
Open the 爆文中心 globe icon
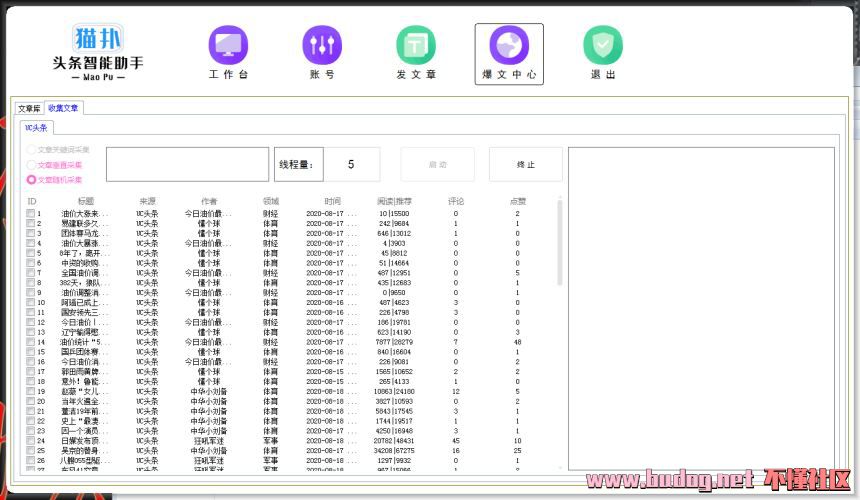pos(509,46)
